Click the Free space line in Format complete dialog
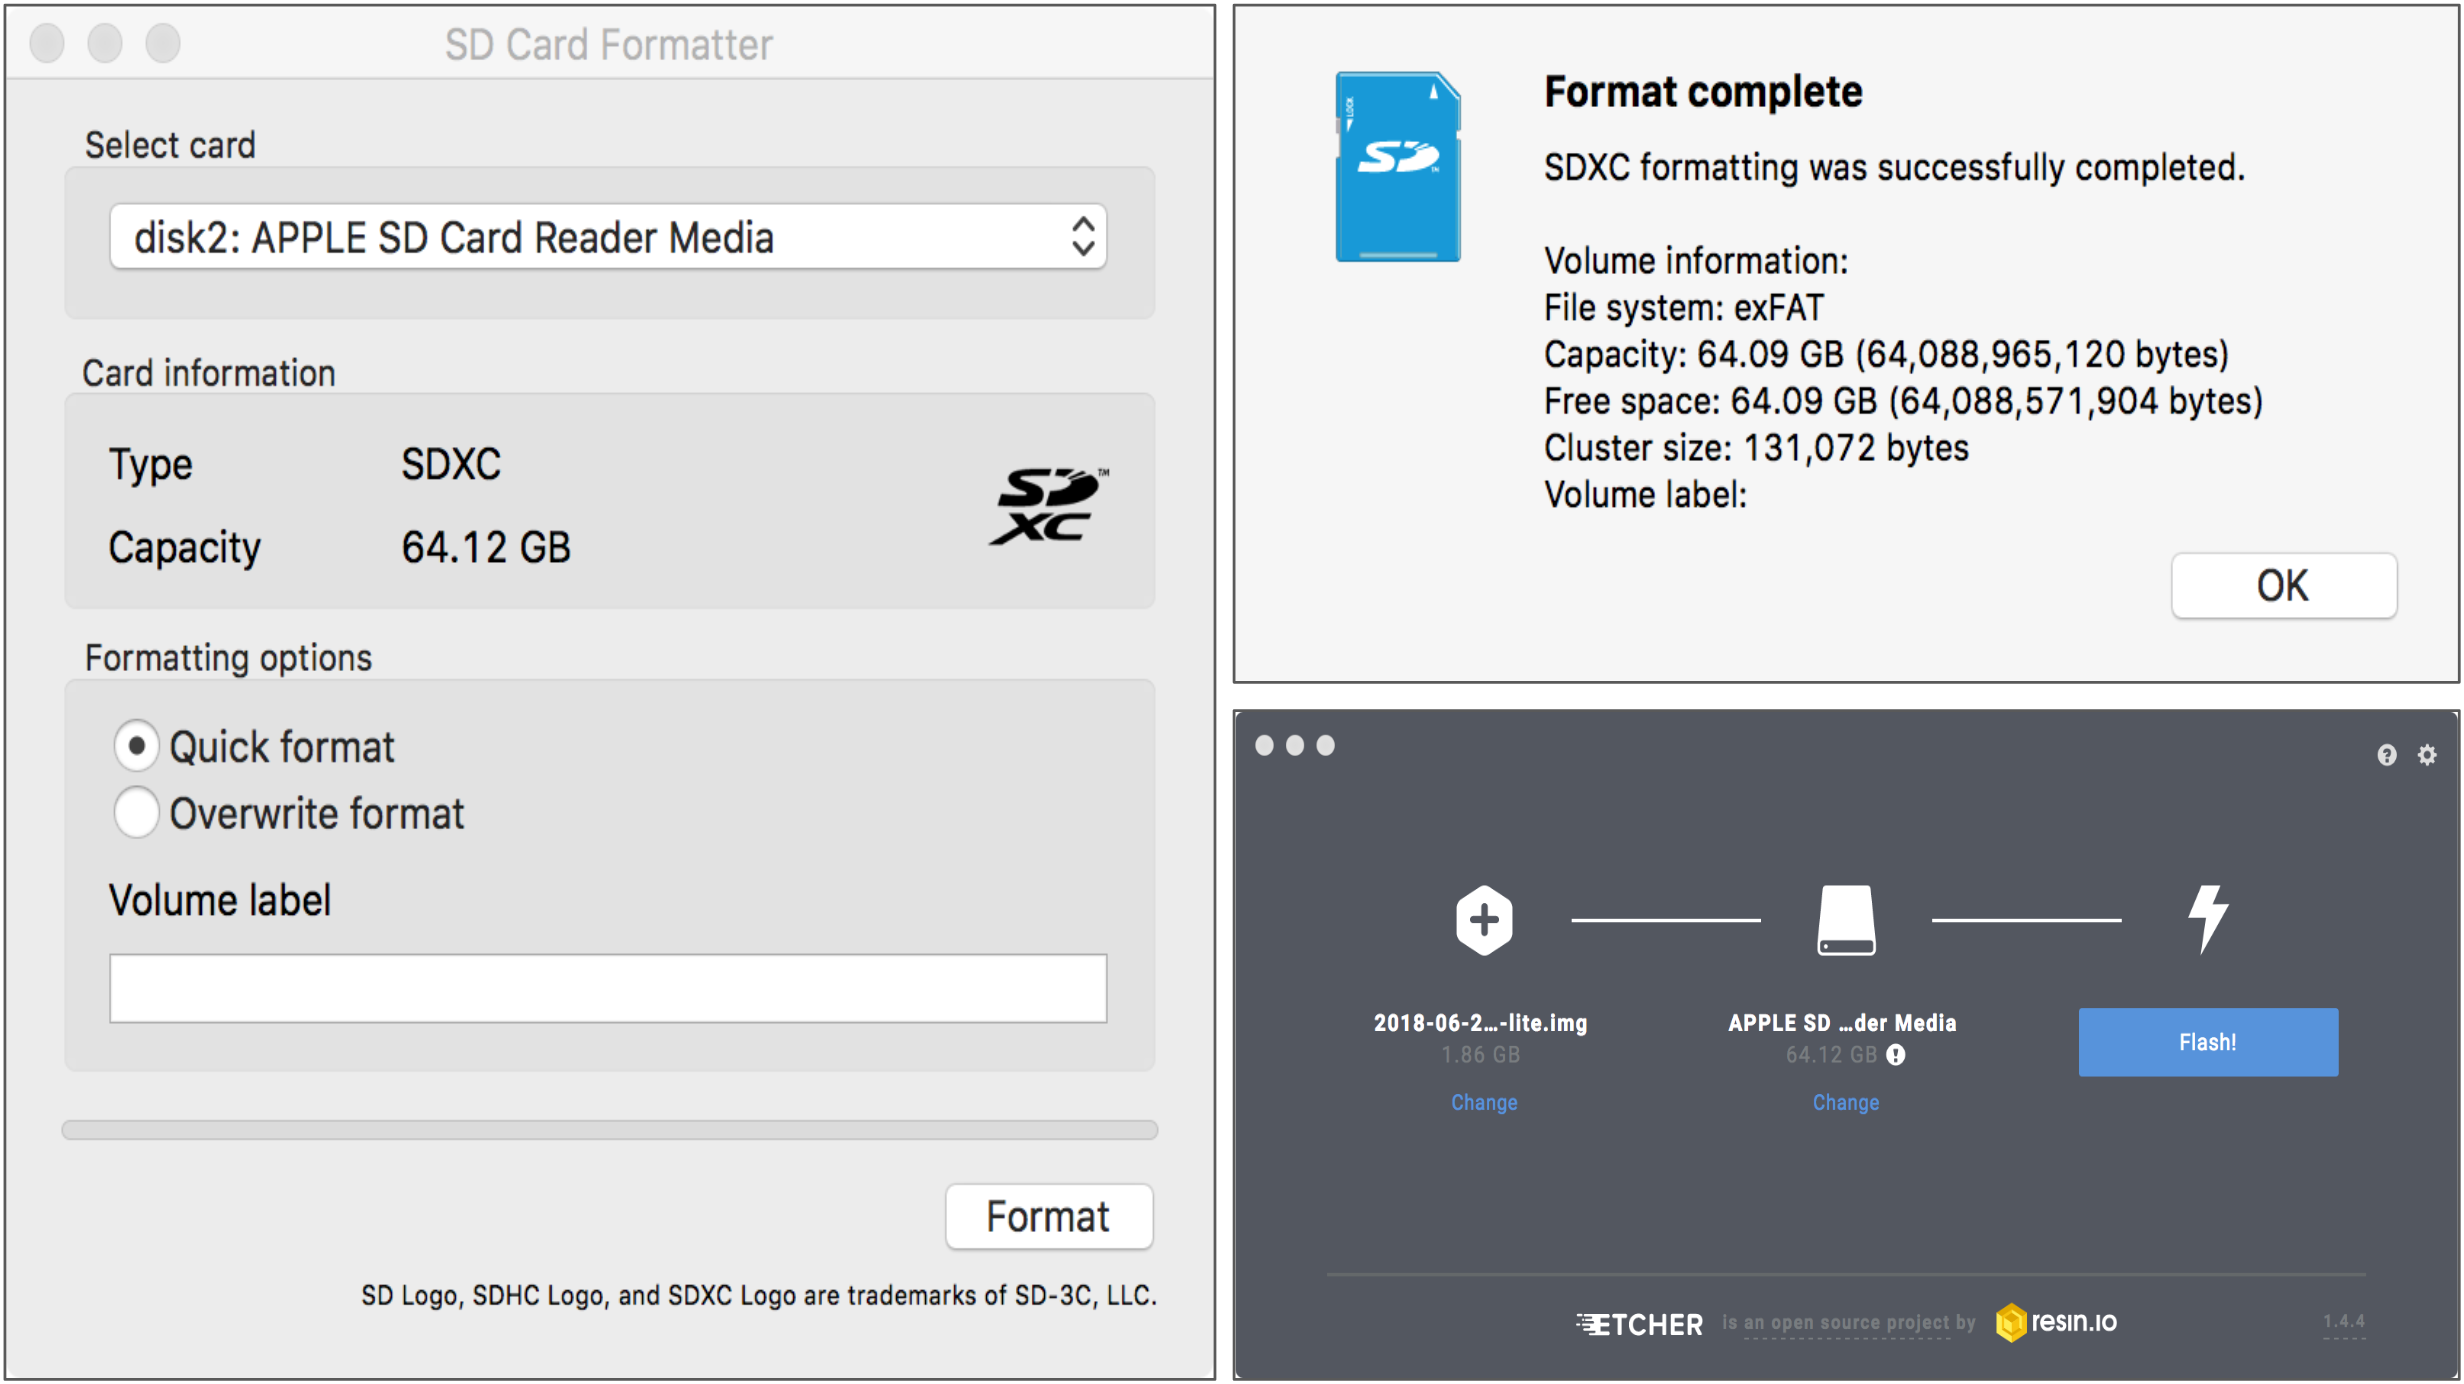 tap(1903, 401)
